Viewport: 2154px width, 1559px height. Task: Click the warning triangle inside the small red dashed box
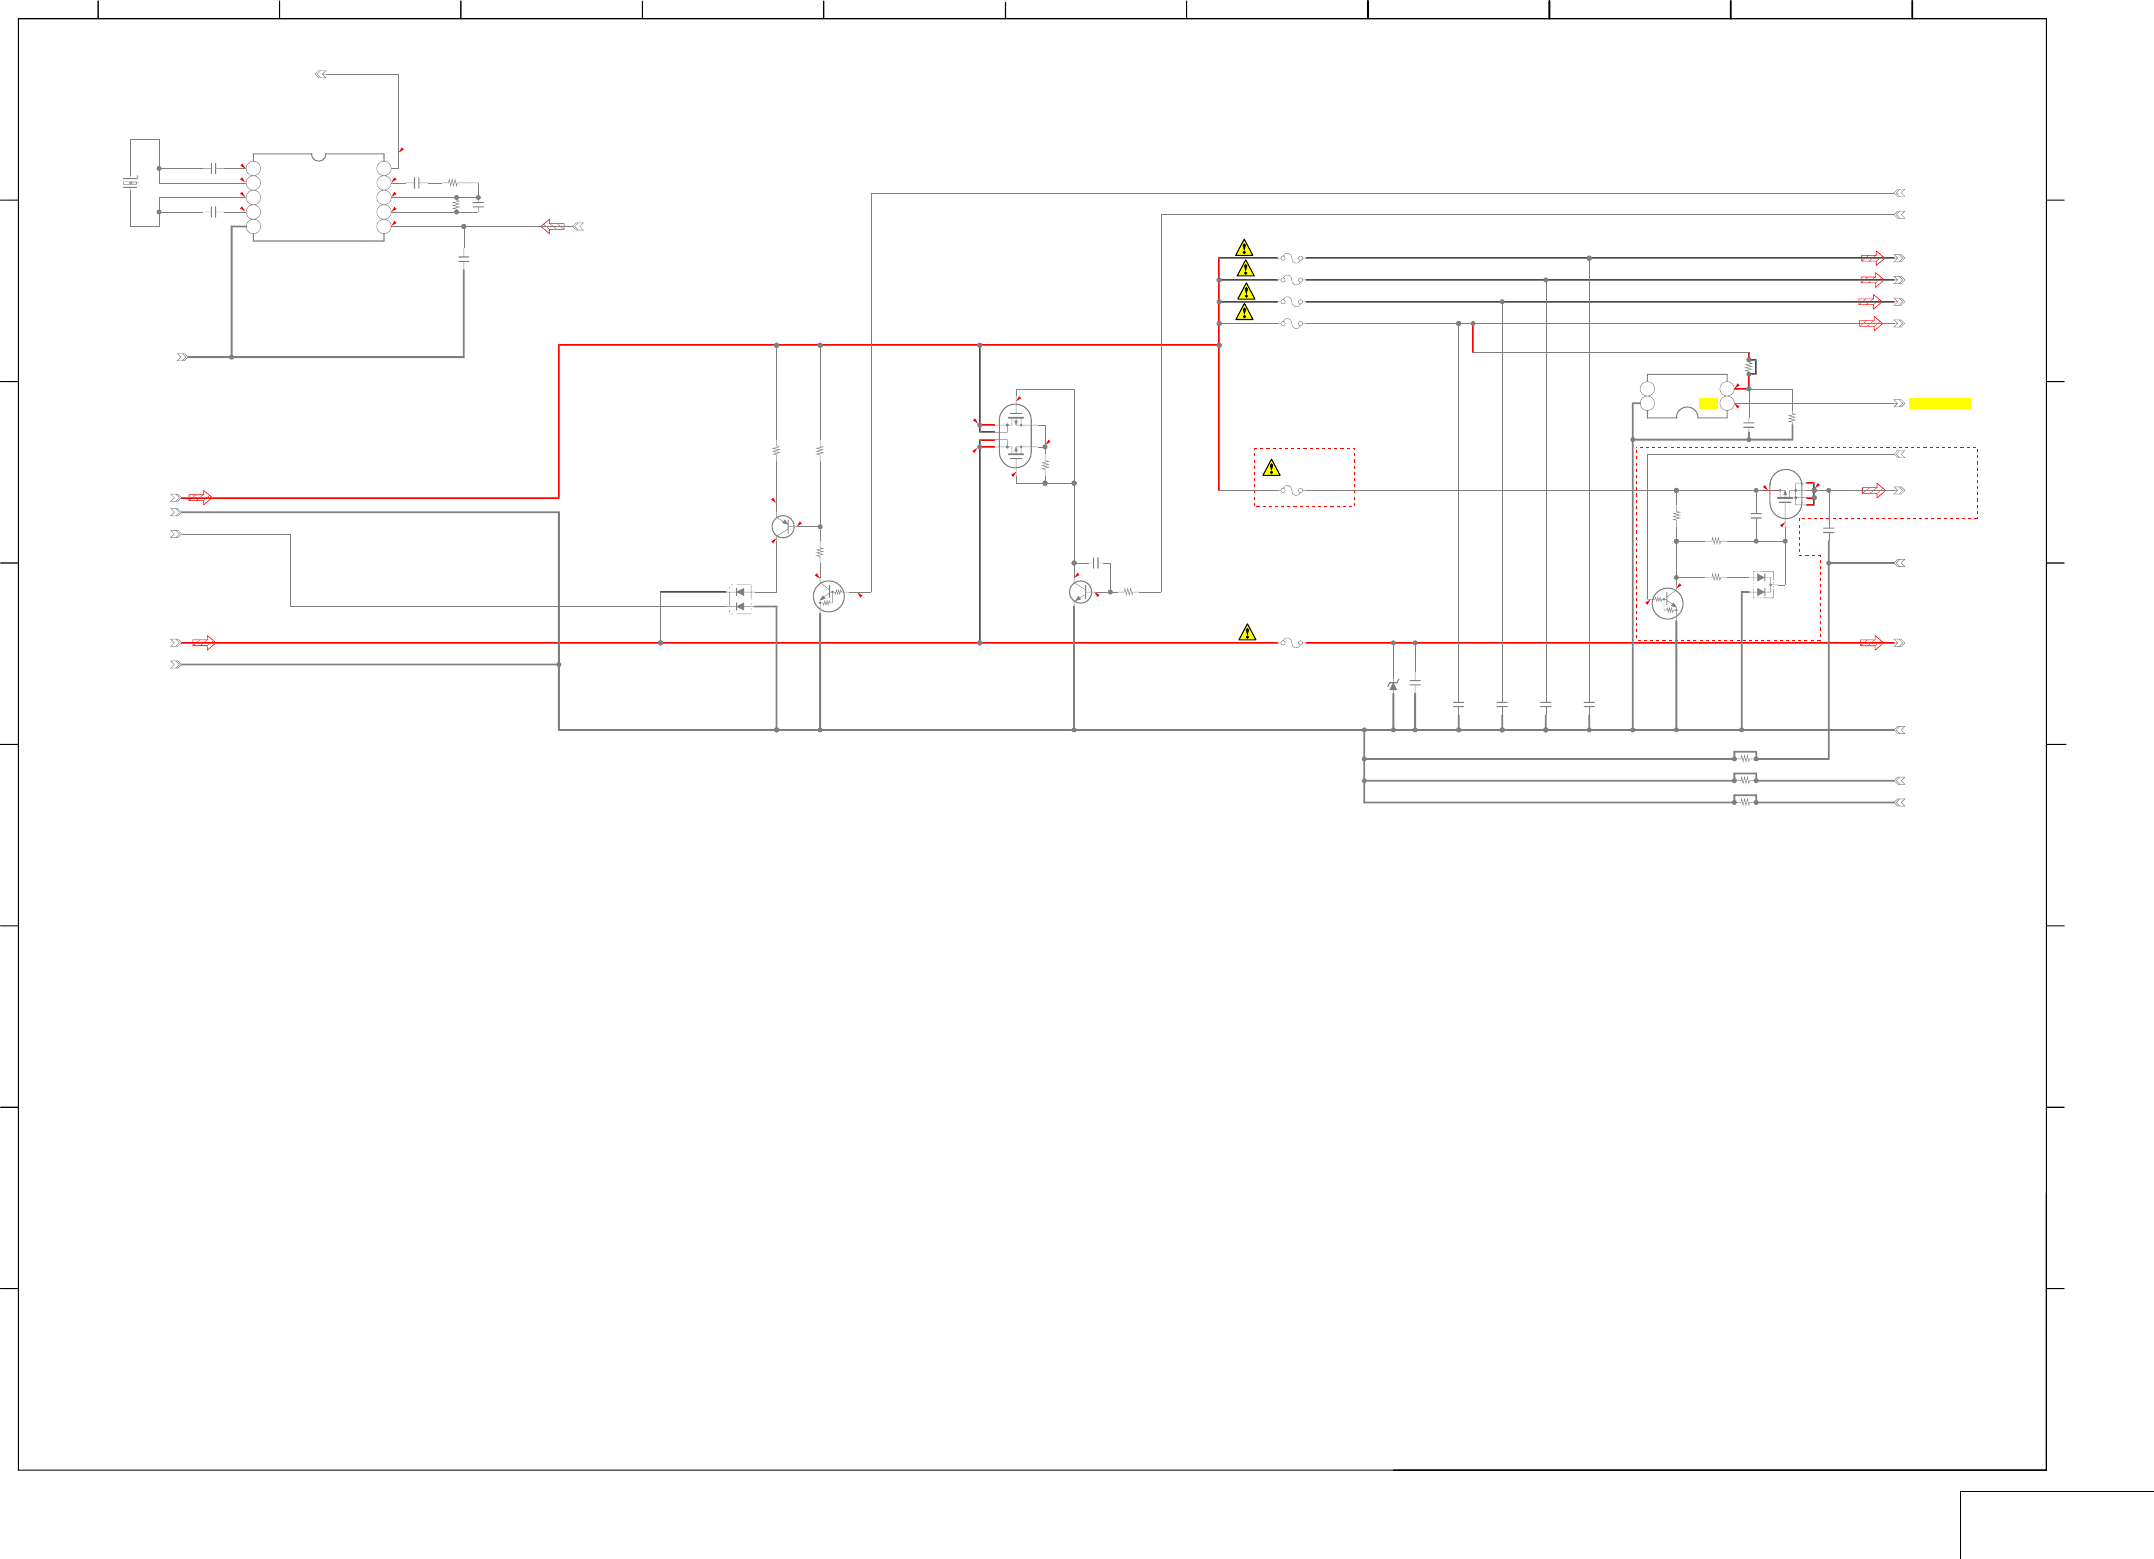point(1271,468)
